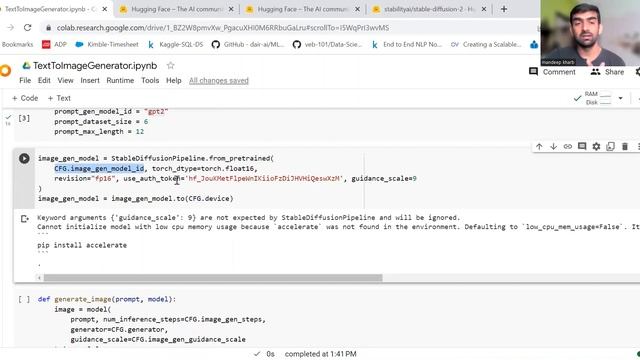Switch to second Hugging Face tab

302,9
